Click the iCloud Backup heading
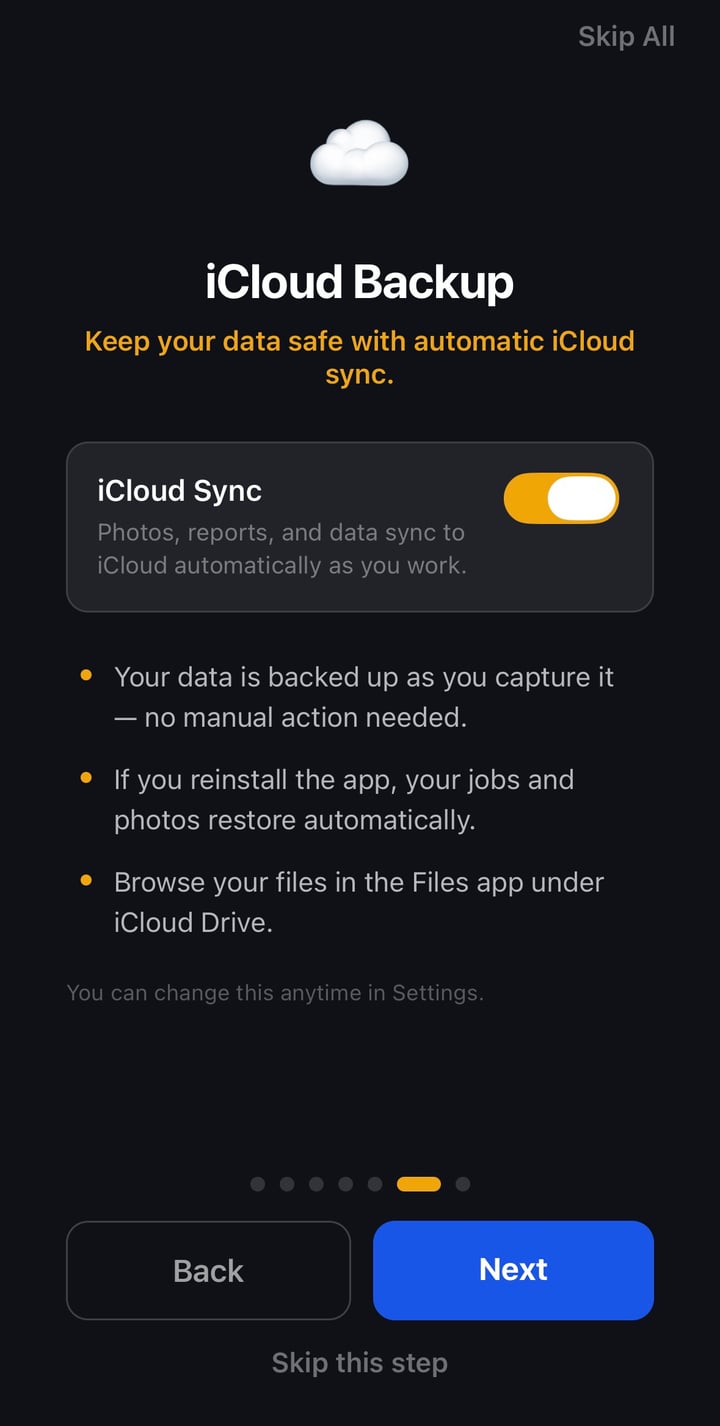This screenshot has width=720, height=1426. click(359, 281)
